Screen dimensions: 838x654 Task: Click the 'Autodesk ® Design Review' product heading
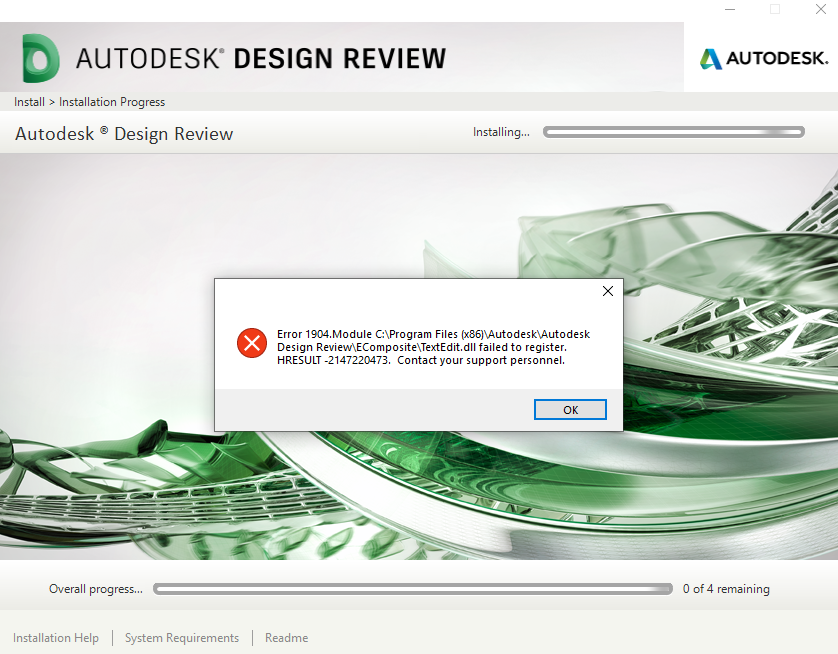(x=124, y=134)
